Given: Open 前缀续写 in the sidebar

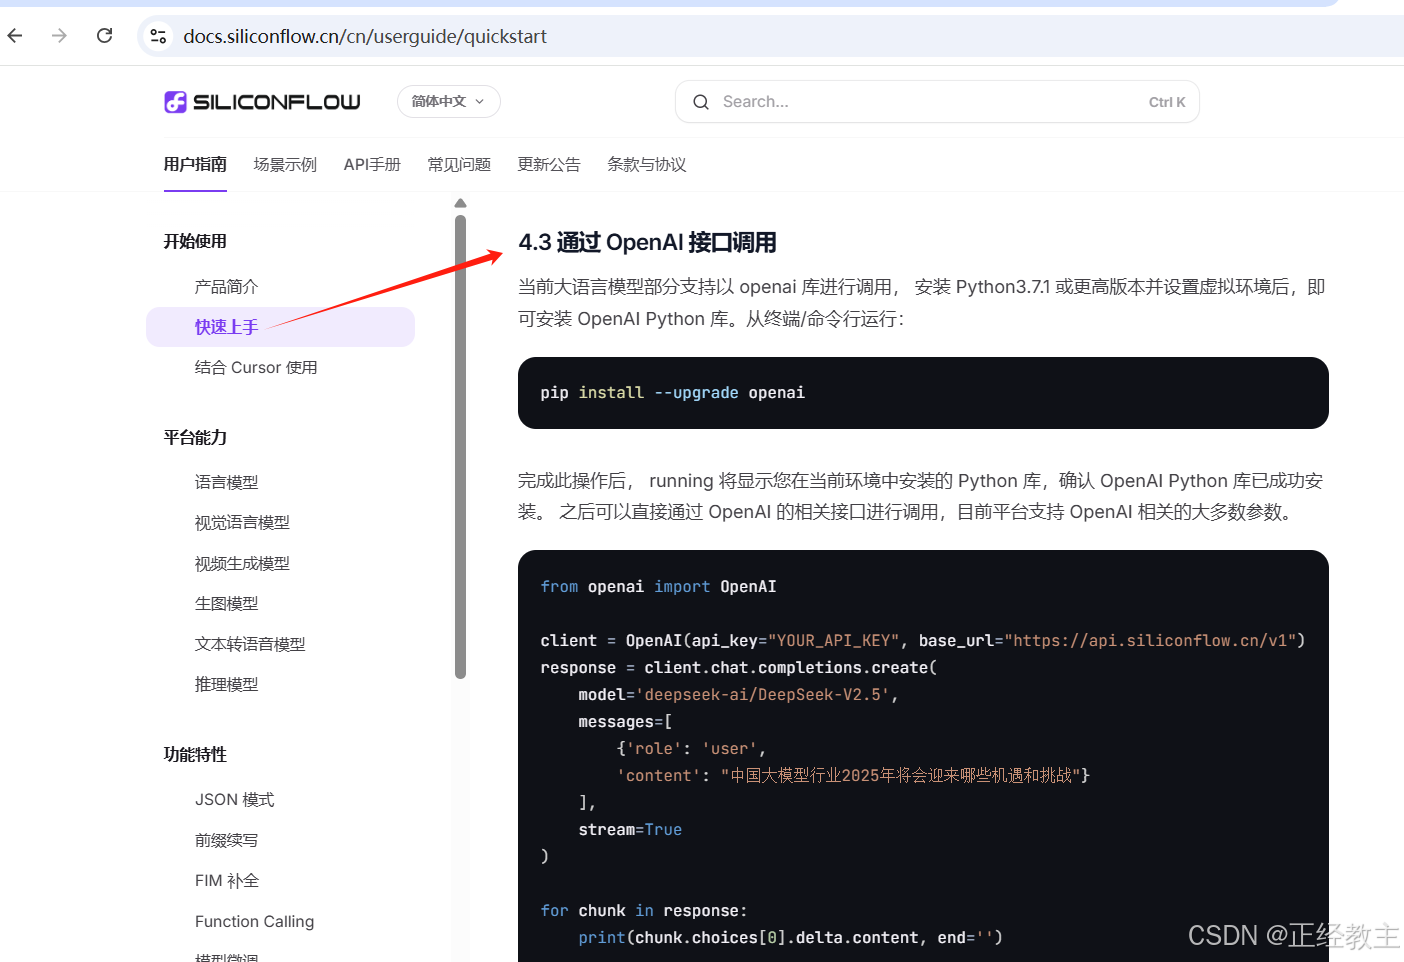Looking at the screenshot, I should [x=226, y=841].
